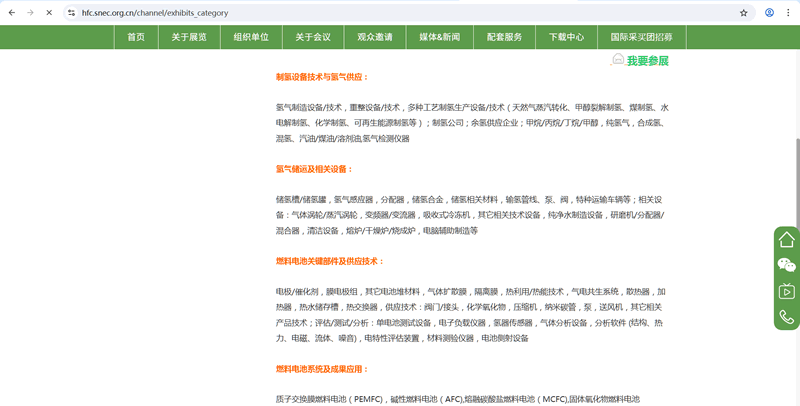This screenshot has height=406, width=800.
Task: Open 国际采买团招募 link
Action: pyautogui.click(x=641, y=37)
